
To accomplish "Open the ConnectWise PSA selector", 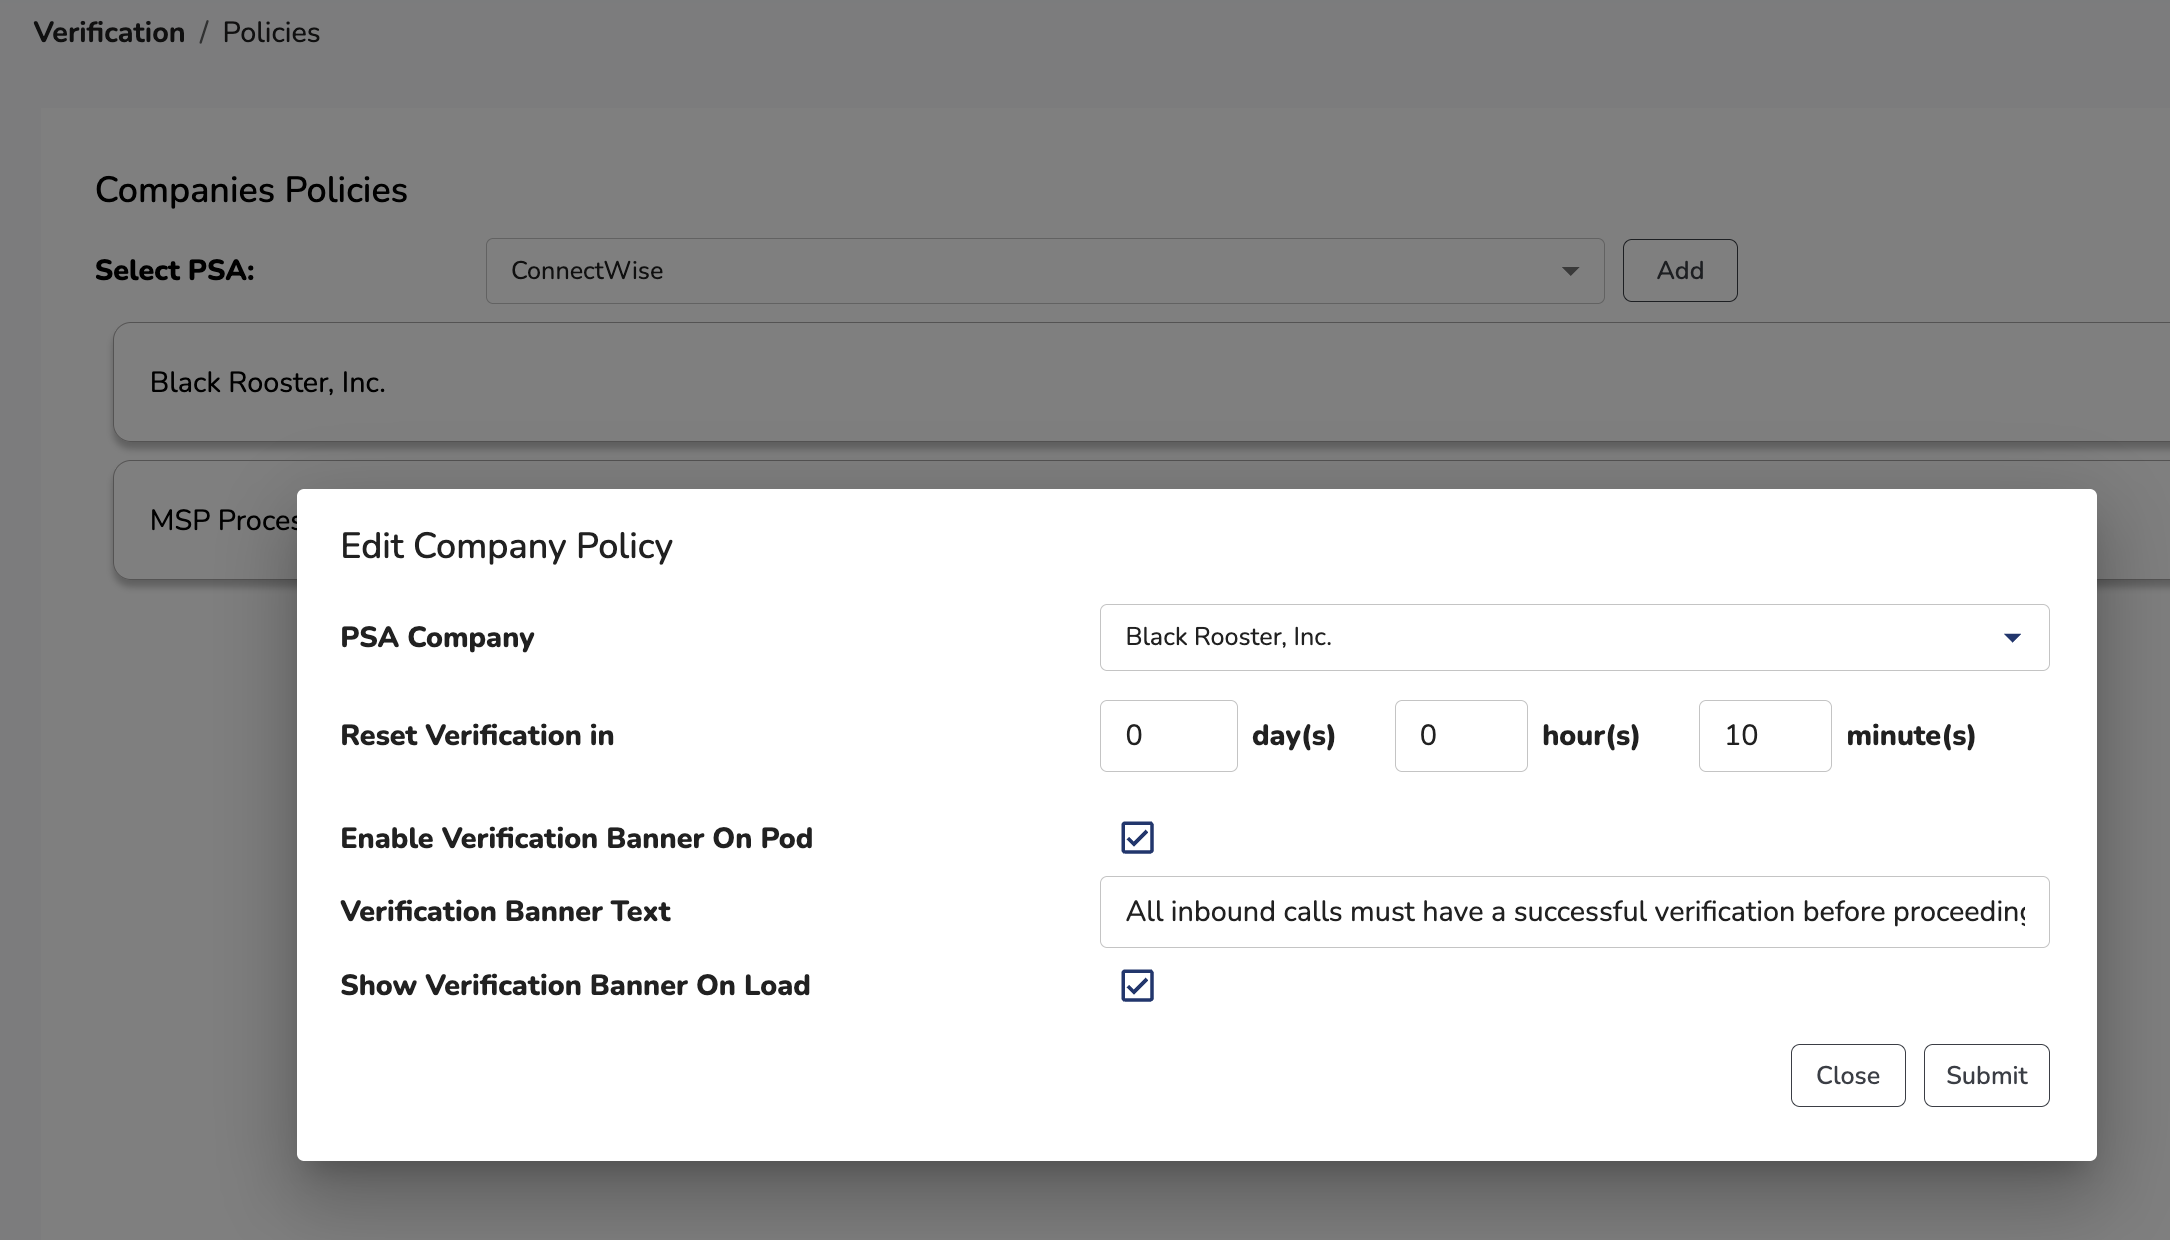I will click(1044, 271).
